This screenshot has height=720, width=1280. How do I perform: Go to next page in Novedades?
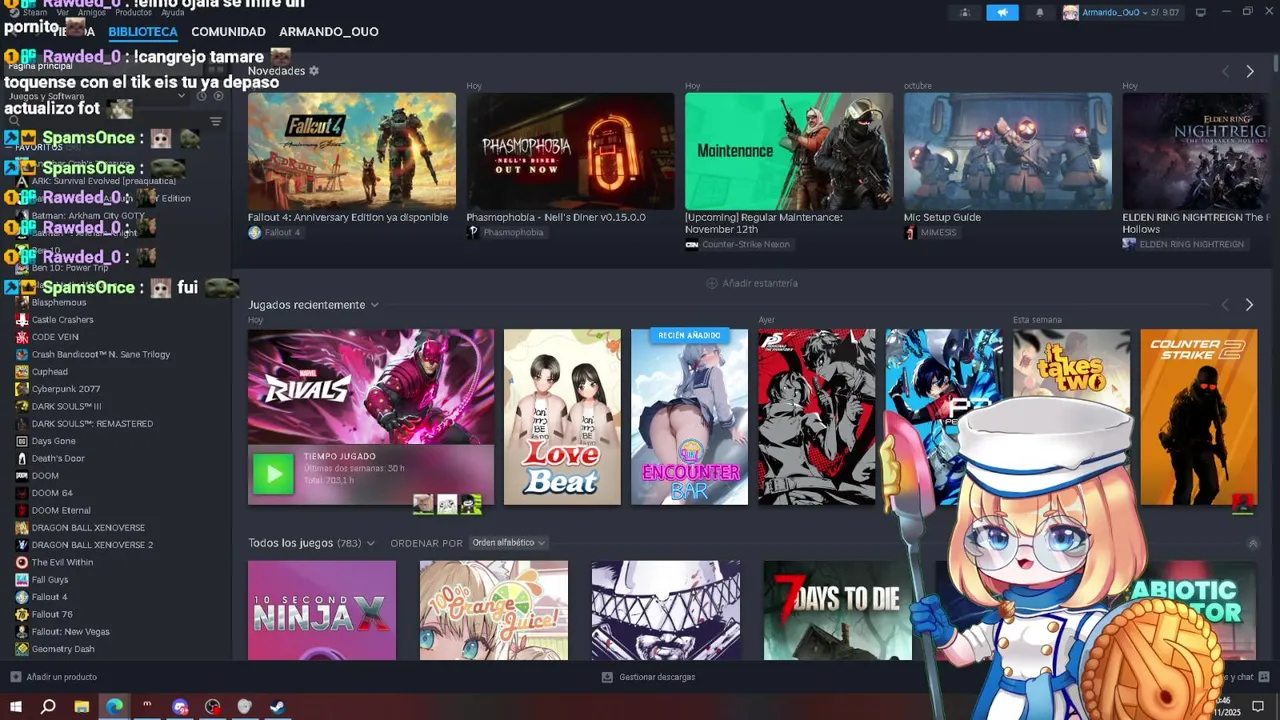tap(1249, 71)
